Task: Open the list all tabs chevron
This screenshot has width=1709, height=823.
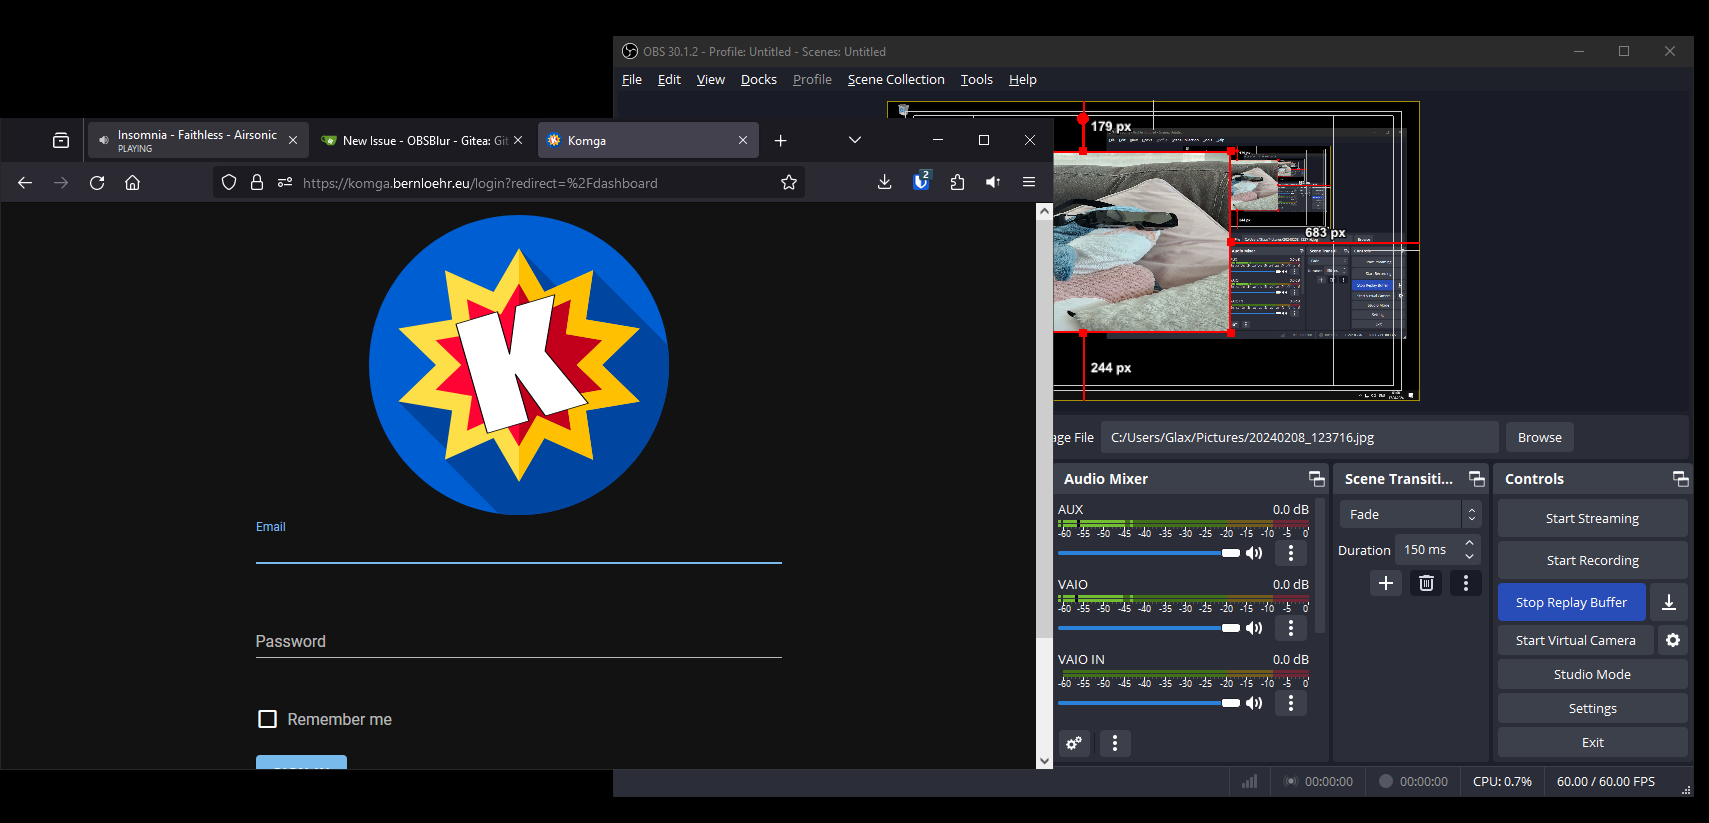Action: [x=854, y=140]
